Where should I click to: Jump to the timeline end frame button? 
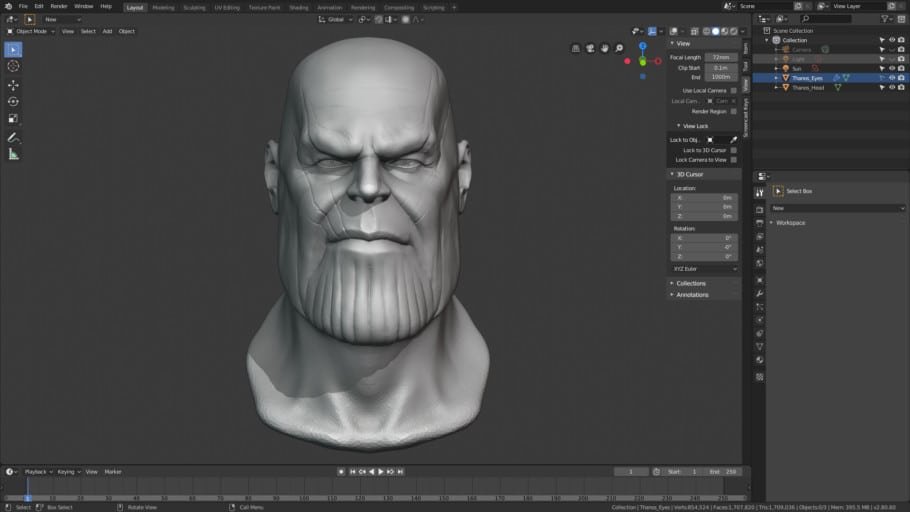pyautogui.click(x=400, y=473)
